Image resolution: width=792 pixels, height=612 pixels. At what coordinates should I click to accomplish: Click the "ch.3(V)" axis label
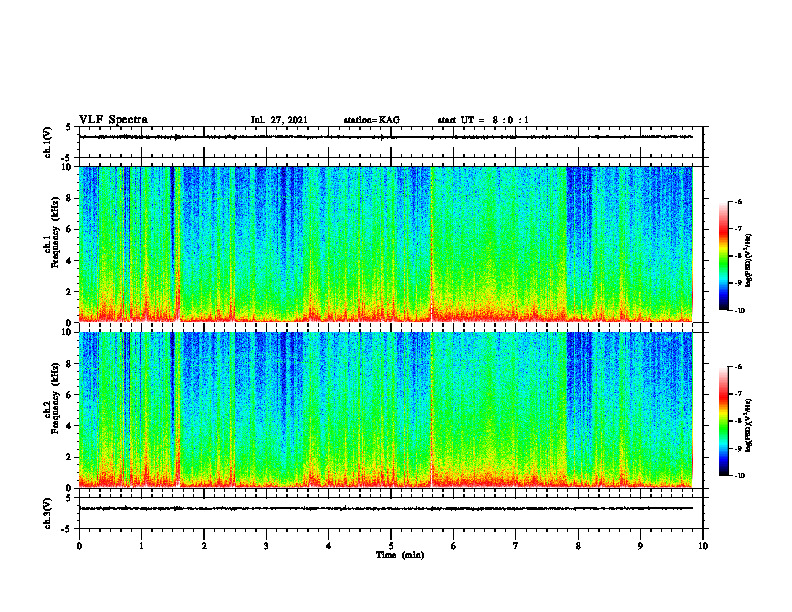tap(48, 513)
